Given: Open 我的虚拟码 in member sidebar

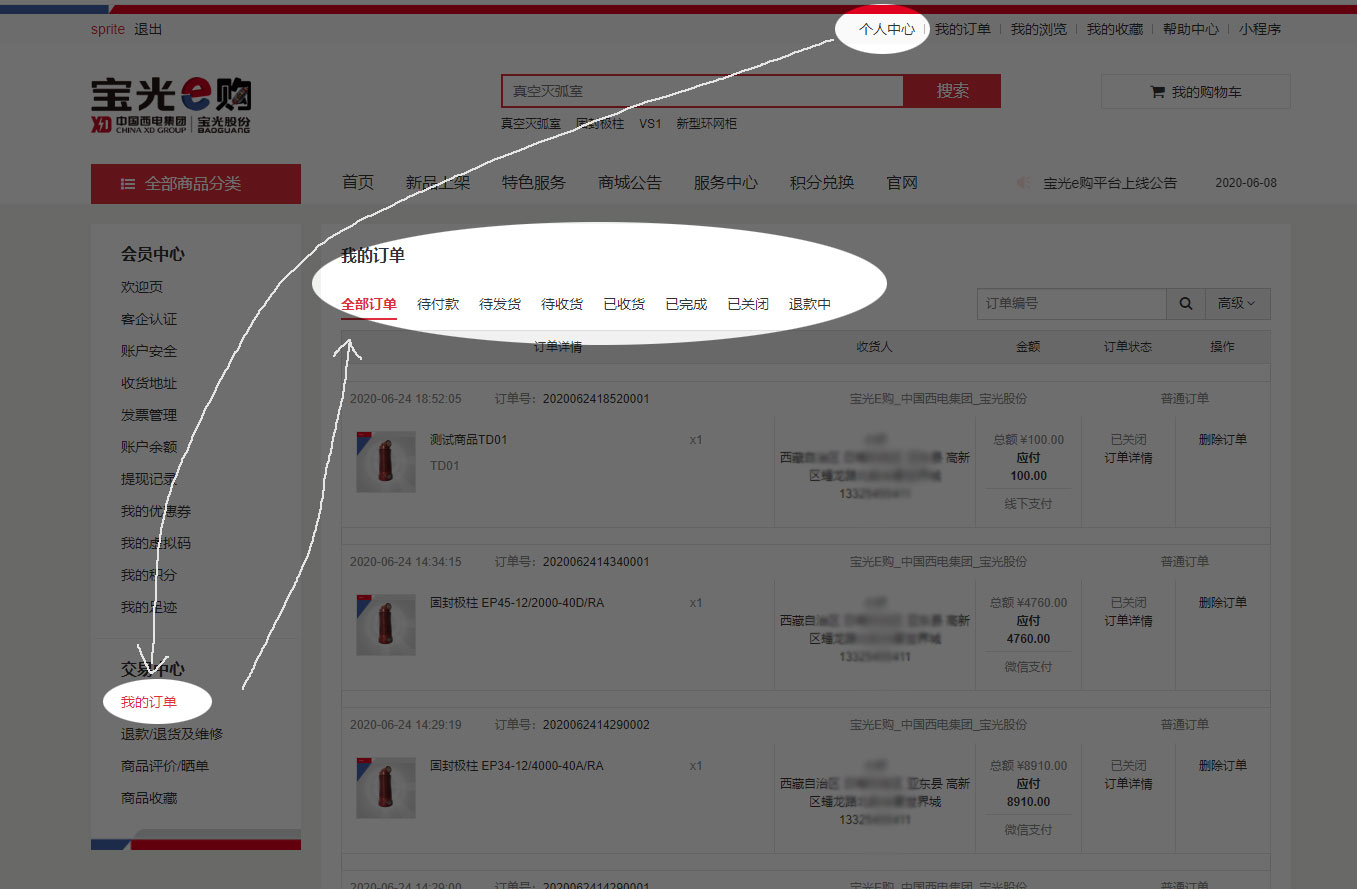Looking at the screenshot, I should [156, 543].
